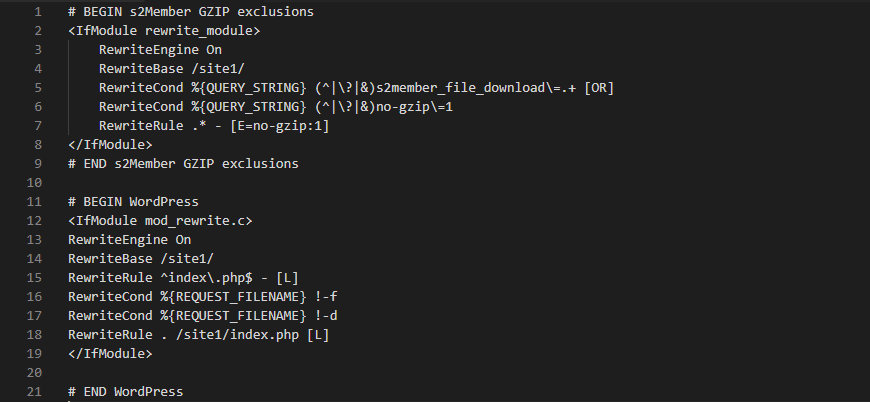Screen dimensions: 870x402
Task: Click 'RewriteEngine On' on line 3
Action: (160, 50)
